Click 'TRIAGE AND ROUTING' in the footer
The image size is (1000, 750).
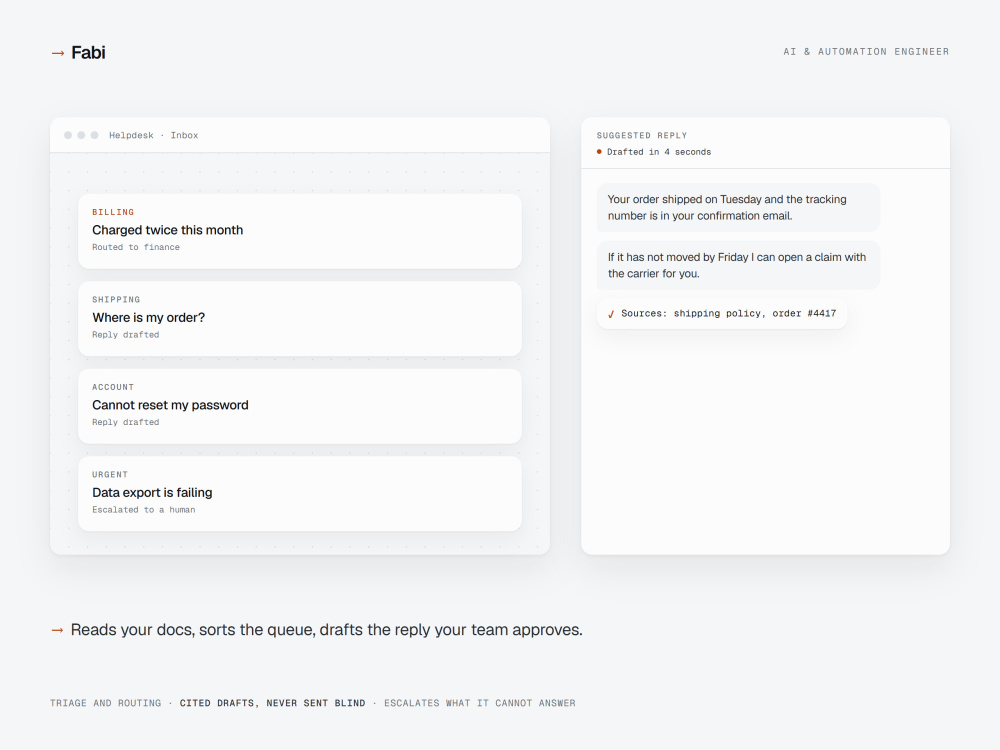pyautogui.click(x=106, y=703)
